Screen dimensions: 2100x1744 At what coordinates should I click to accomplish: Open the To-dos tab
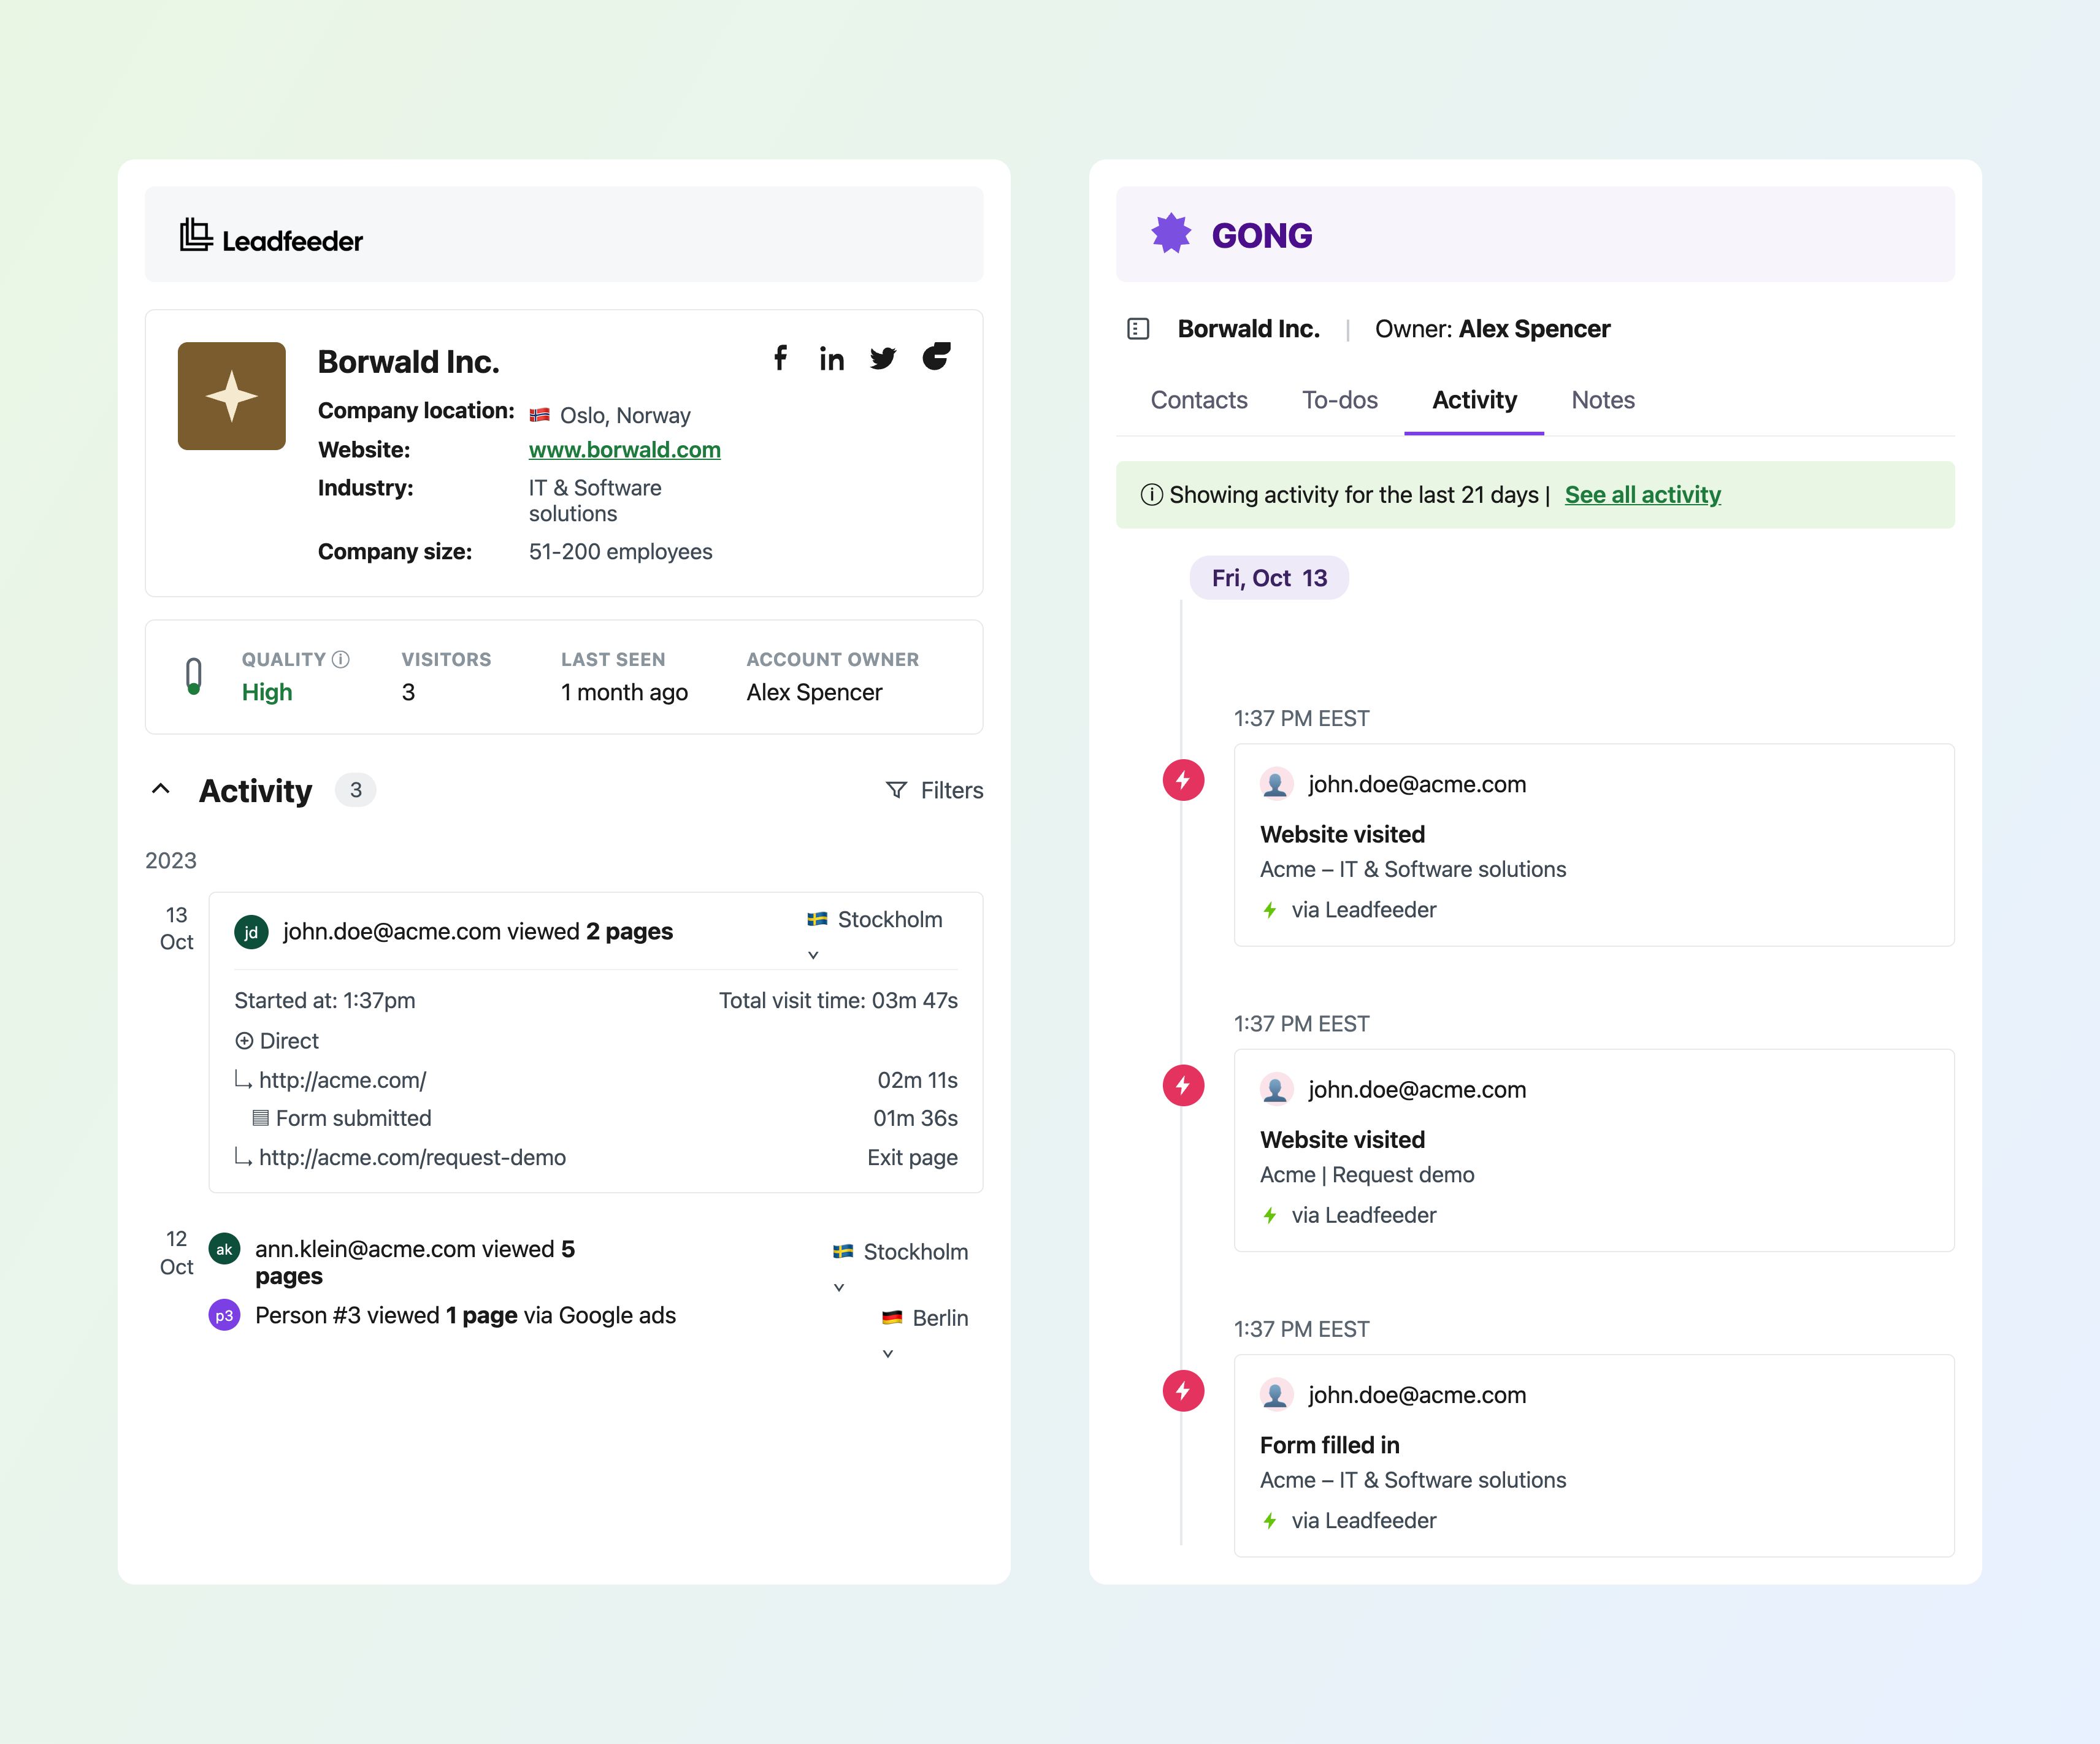pos(1340,400)
